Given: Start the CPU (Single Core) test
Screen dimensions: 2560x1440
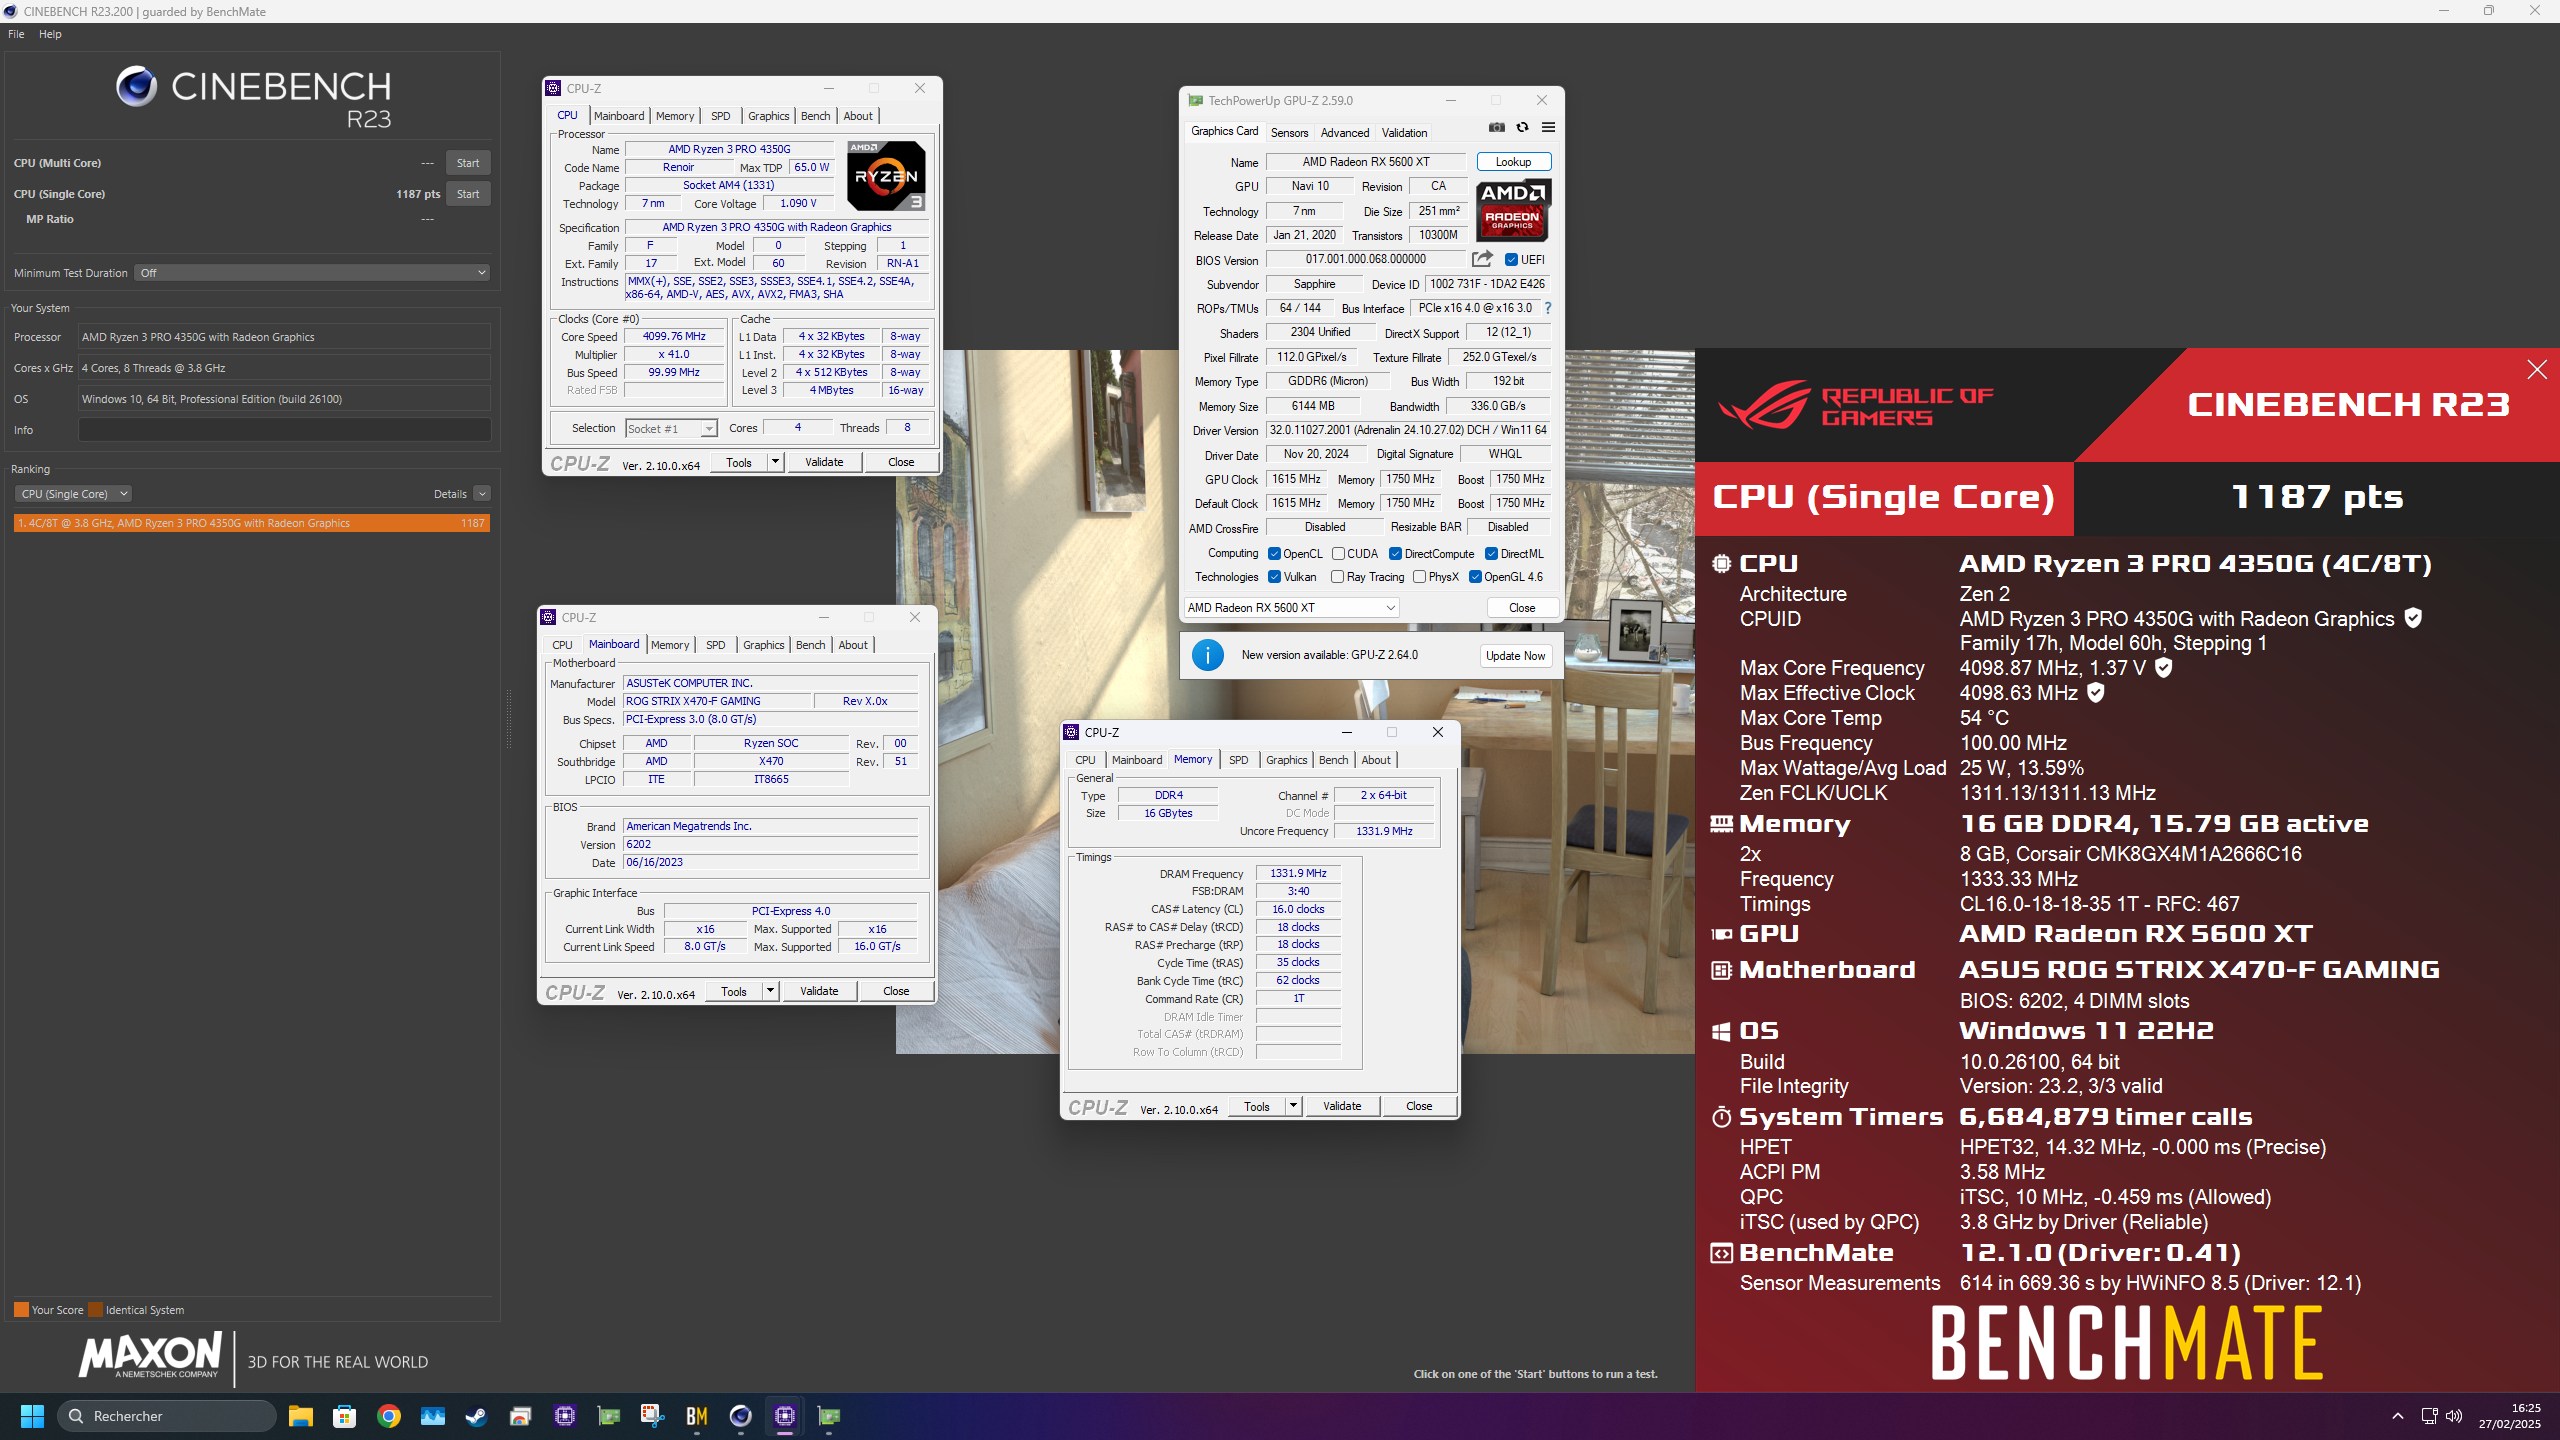Looking at the screenshot, I should coord(468,194).
